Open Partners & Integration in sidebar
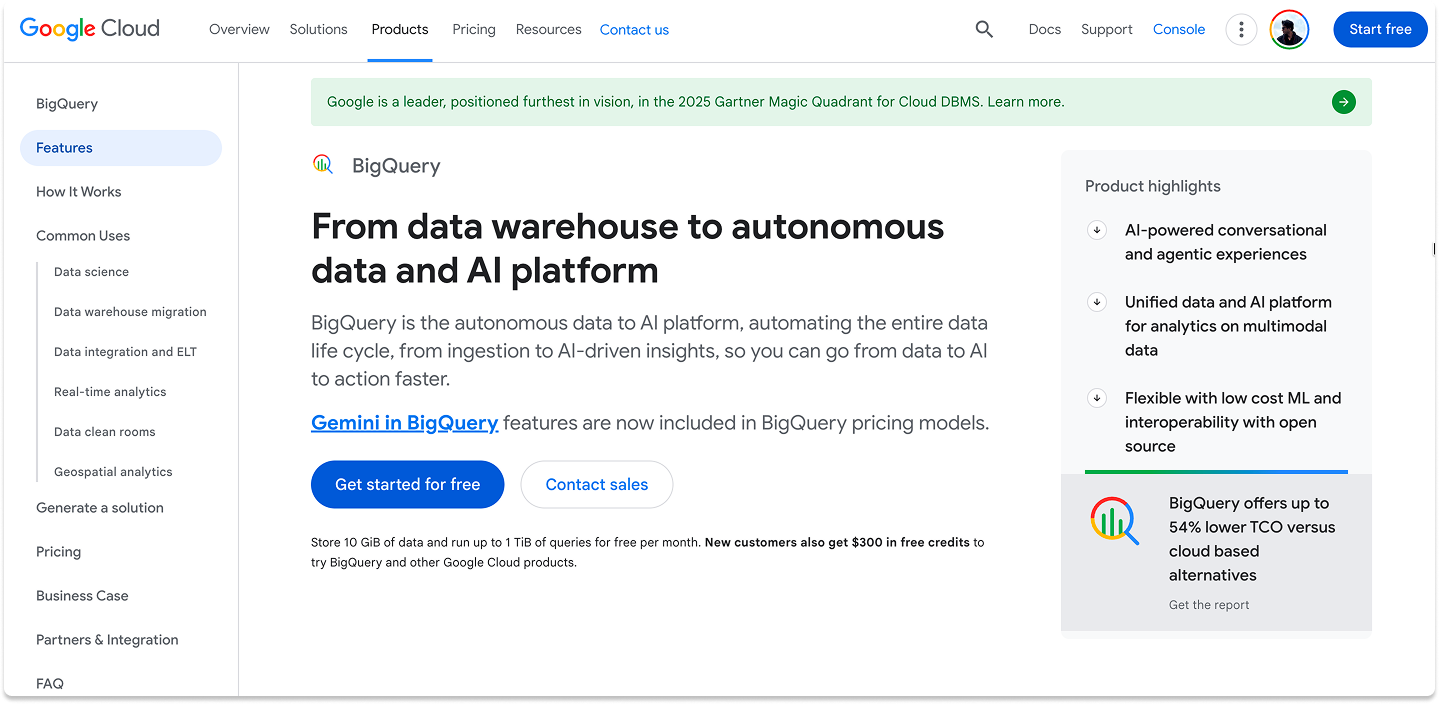 click(x=107, y=640)
